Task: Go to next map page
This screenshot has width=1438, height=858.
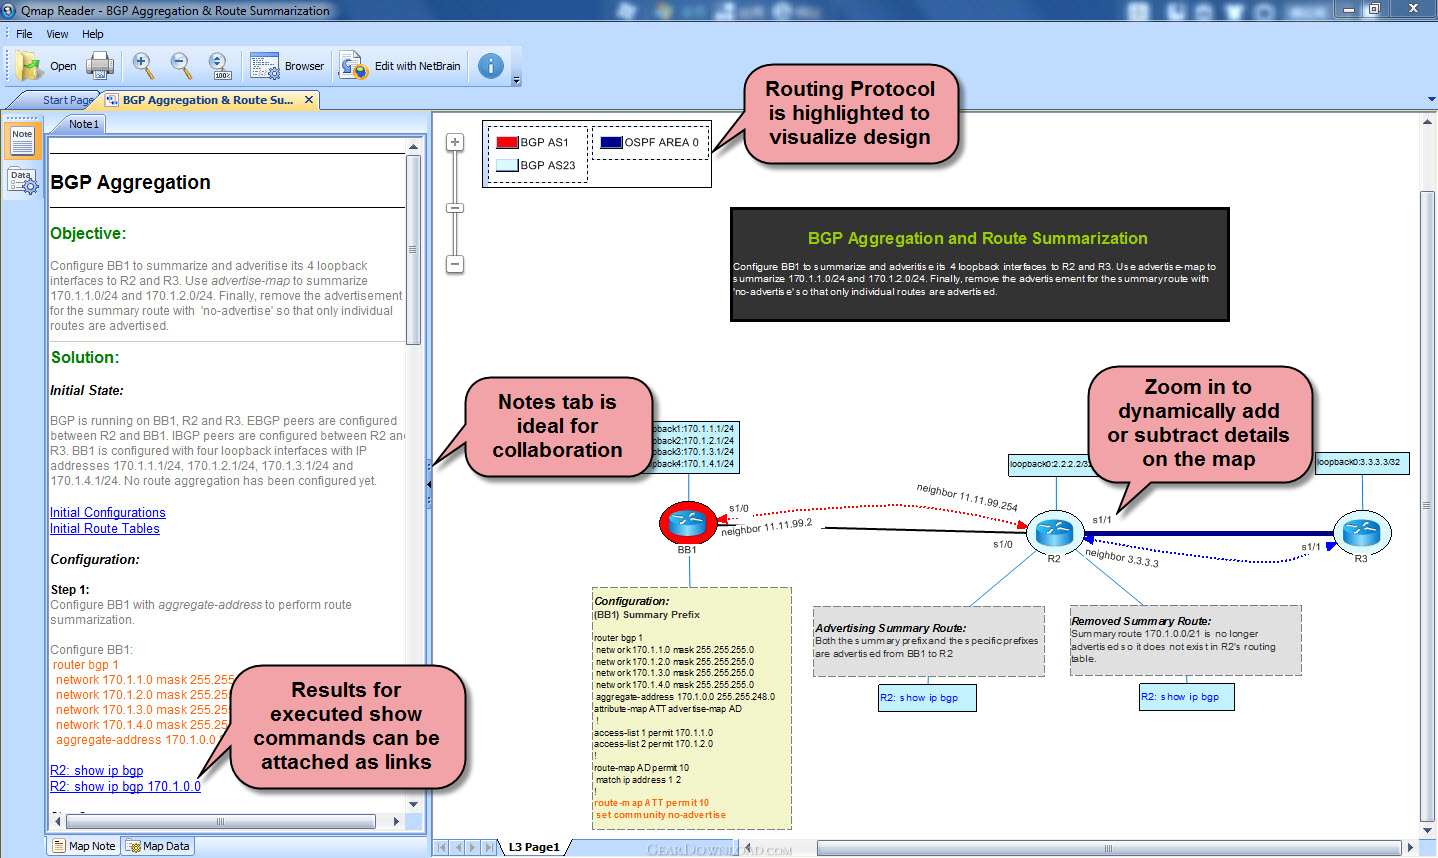Action: [x=473, y=847]
